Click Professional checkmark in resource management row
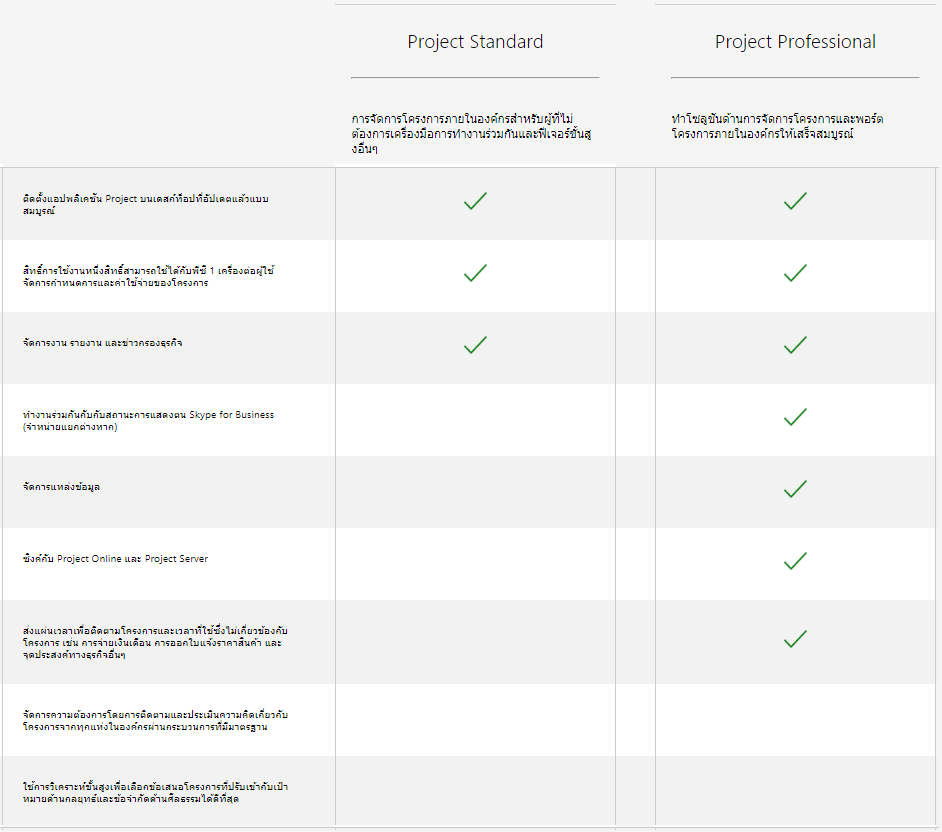 (795, 489)
